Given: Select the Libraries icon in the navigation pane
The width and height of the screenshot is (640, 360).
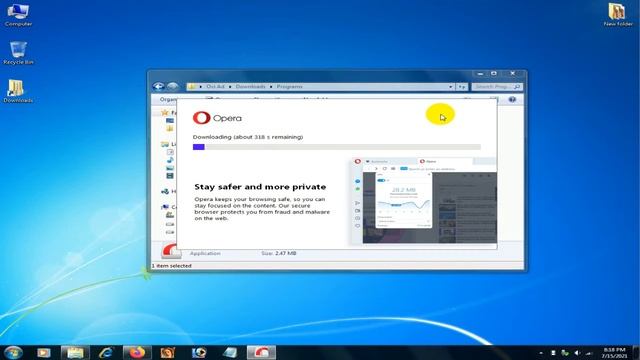Looking at the screenshot, I should click(x=165, y=144).
